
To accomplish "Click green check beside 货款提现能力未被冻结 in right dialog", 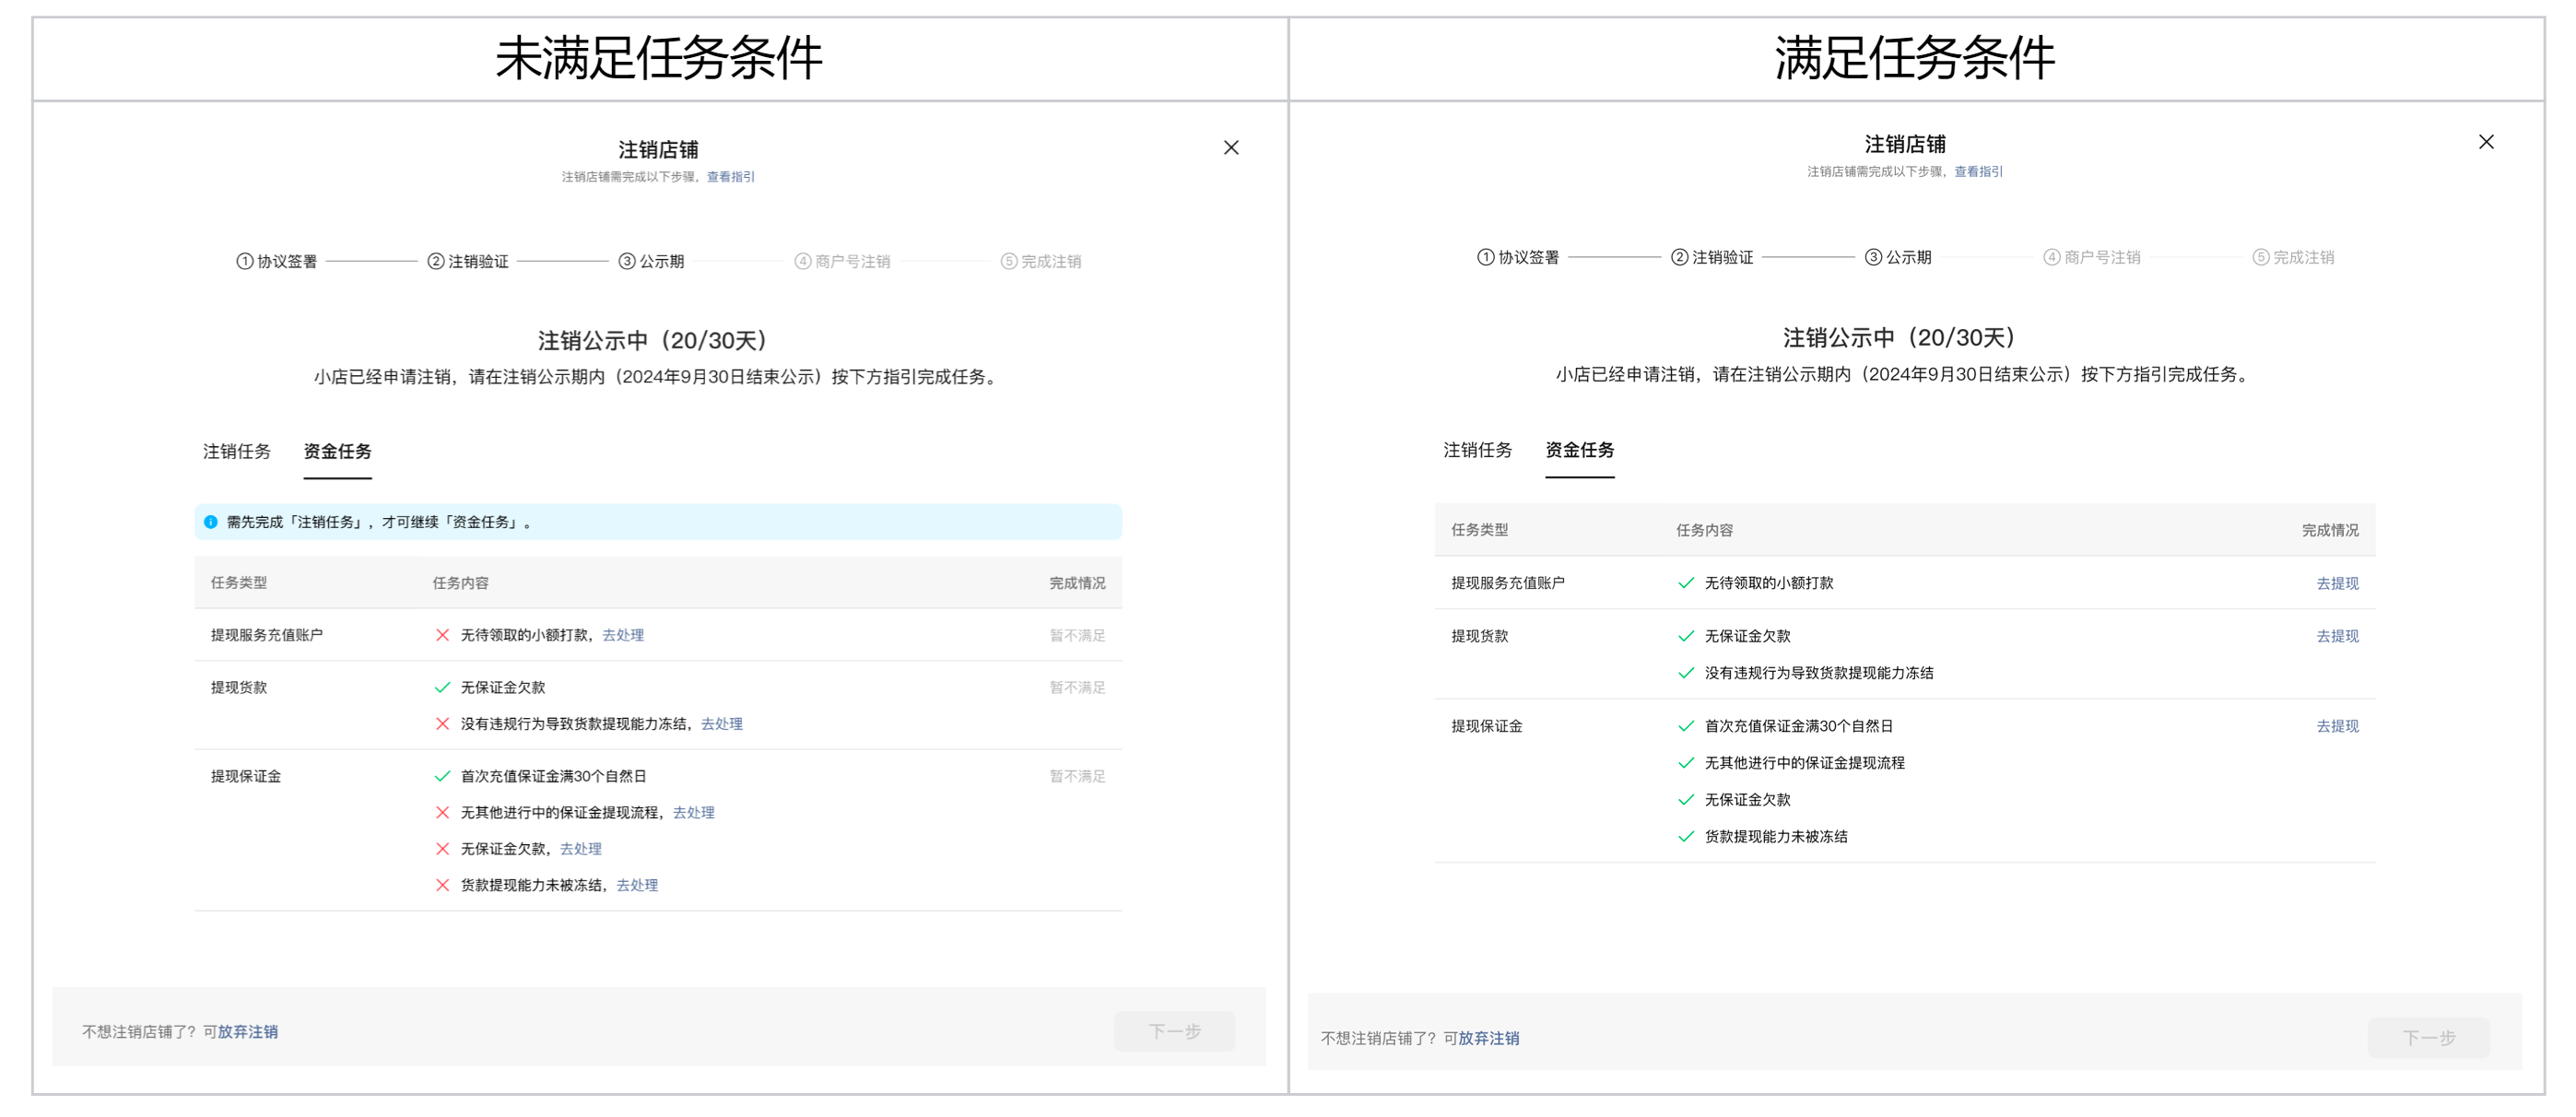I will point(1686,837).
